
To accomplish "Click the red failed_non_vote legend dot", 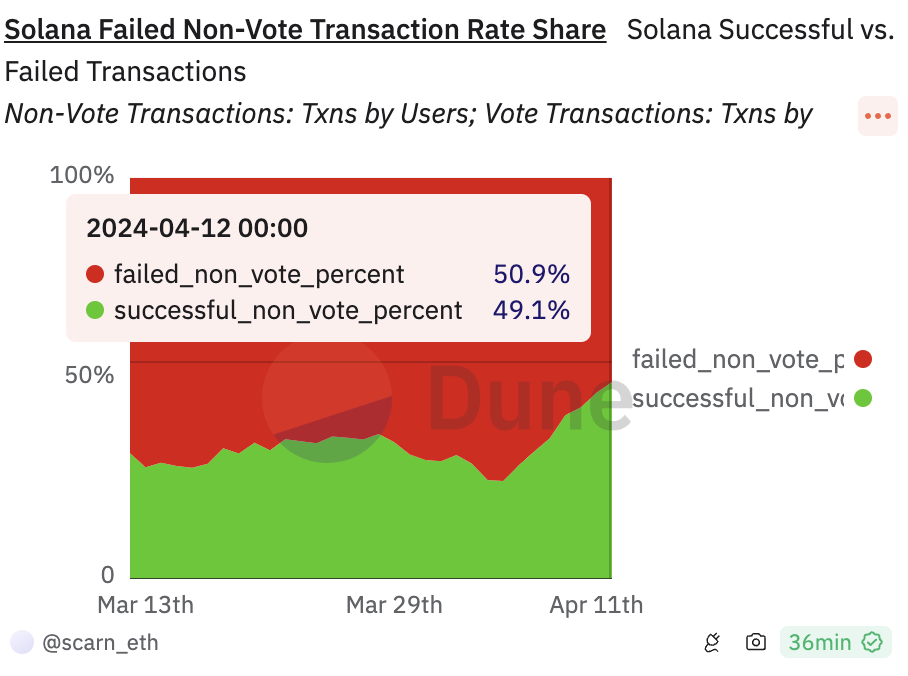I will tap(863, 359).
